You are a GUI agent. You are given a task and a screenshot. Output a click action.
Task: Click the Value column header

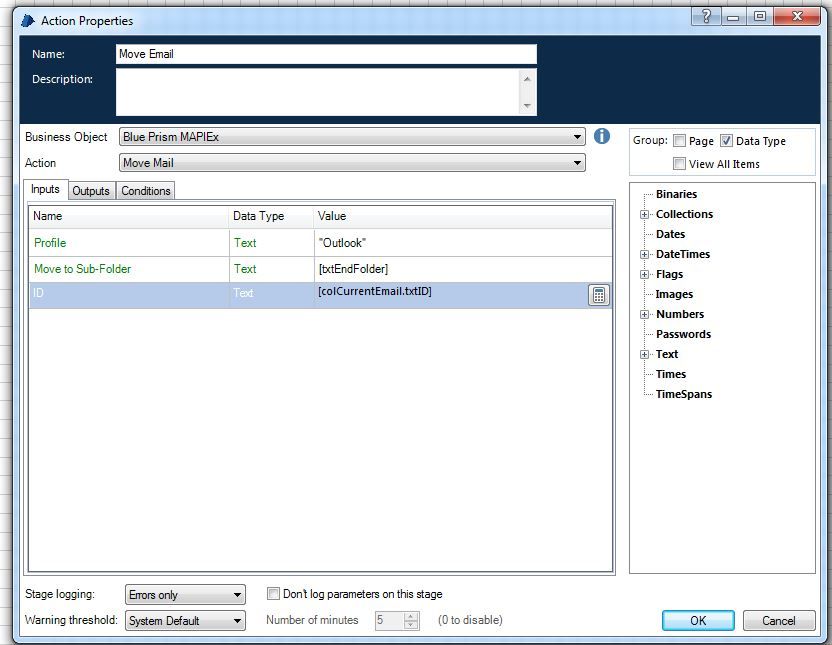coord(463,216)
